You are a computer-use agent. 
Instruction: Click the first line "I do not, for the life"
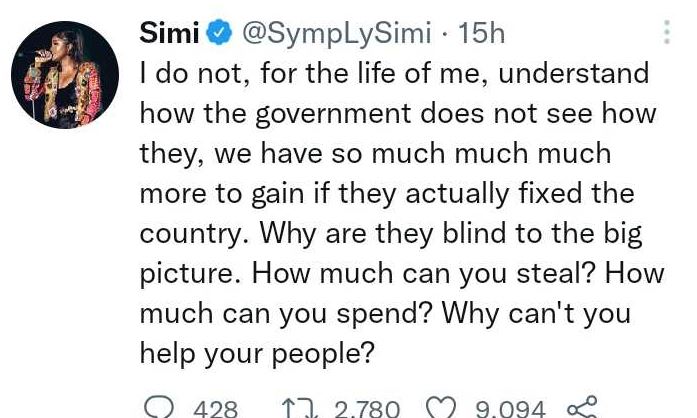(262, 73)
